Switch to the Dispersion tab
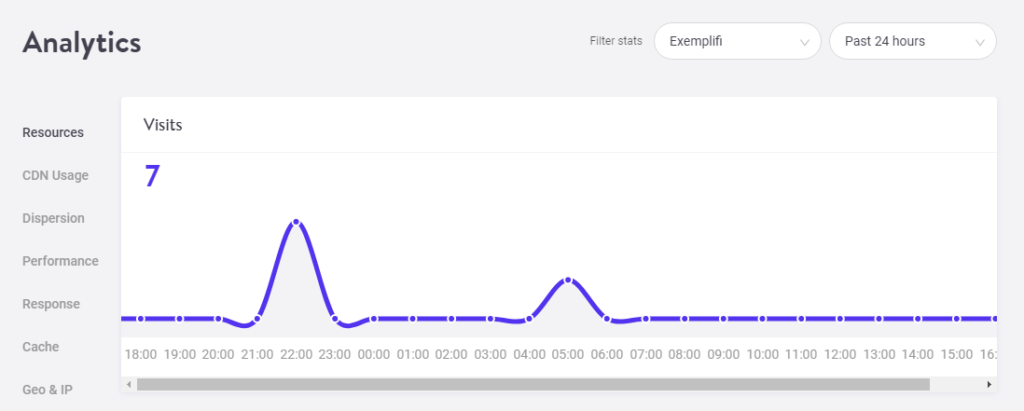 (53, 218)
